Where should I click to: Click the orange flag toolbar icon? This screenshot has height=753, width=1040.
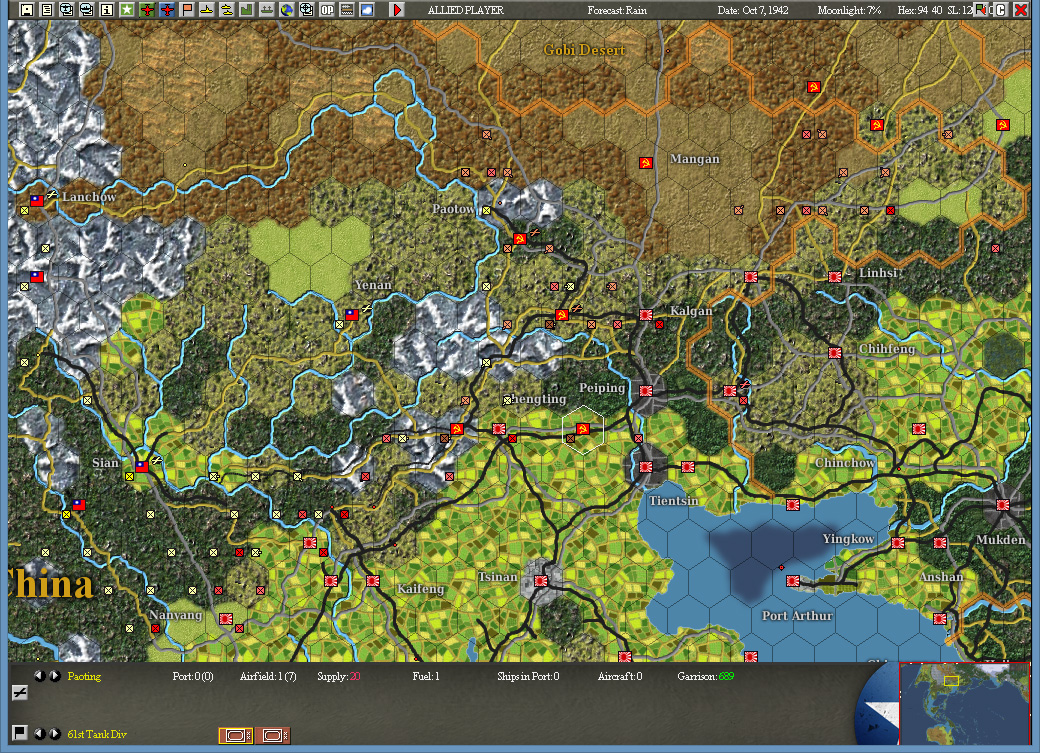pyautogui.click(x=186, y=10)
